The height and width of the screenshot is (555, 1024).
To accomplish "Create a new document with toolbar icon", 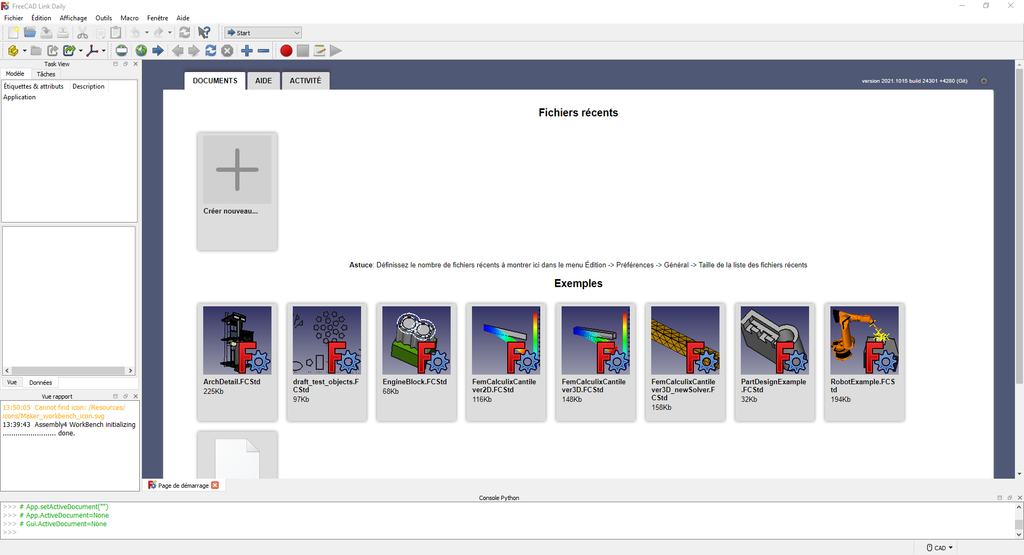I will [x=13, y=32].
